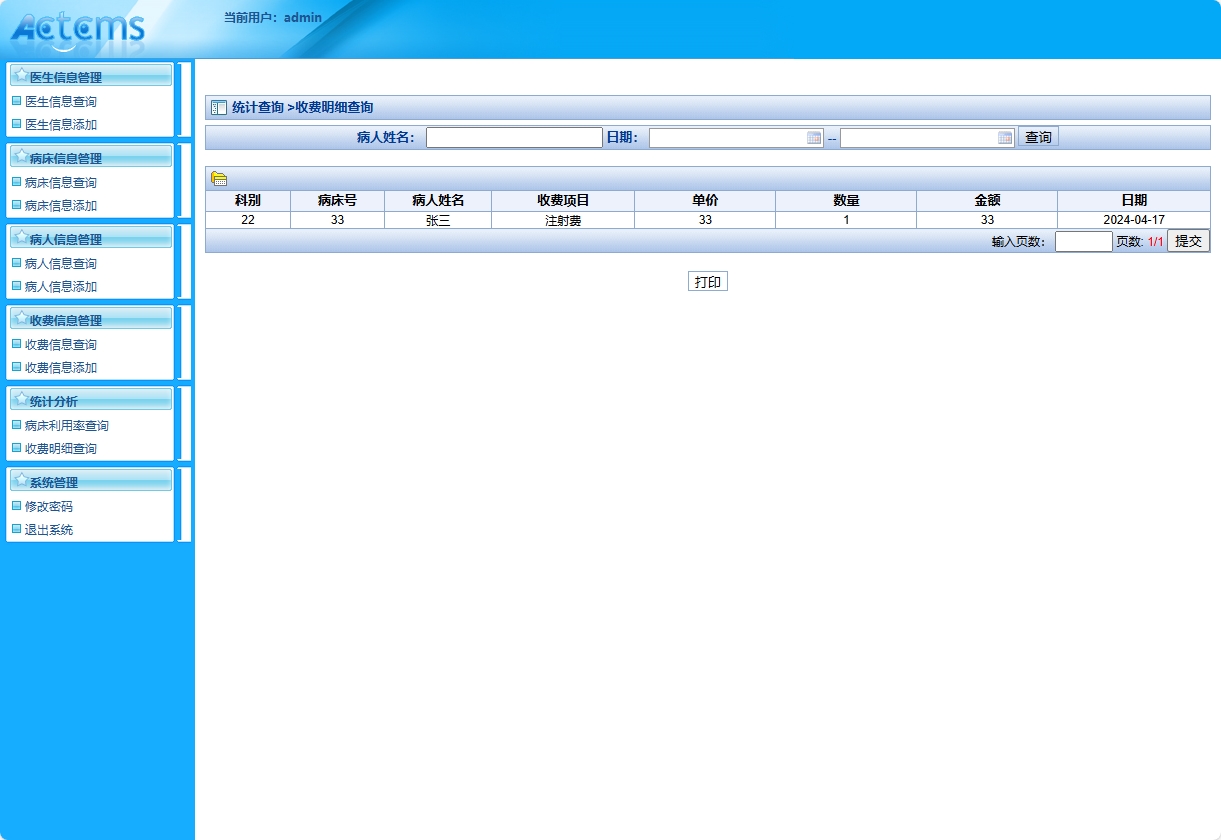Screen dimensions: 1221x840
Task: Click the star icon on 病人信息管理 header
Action: coord(20,237)
